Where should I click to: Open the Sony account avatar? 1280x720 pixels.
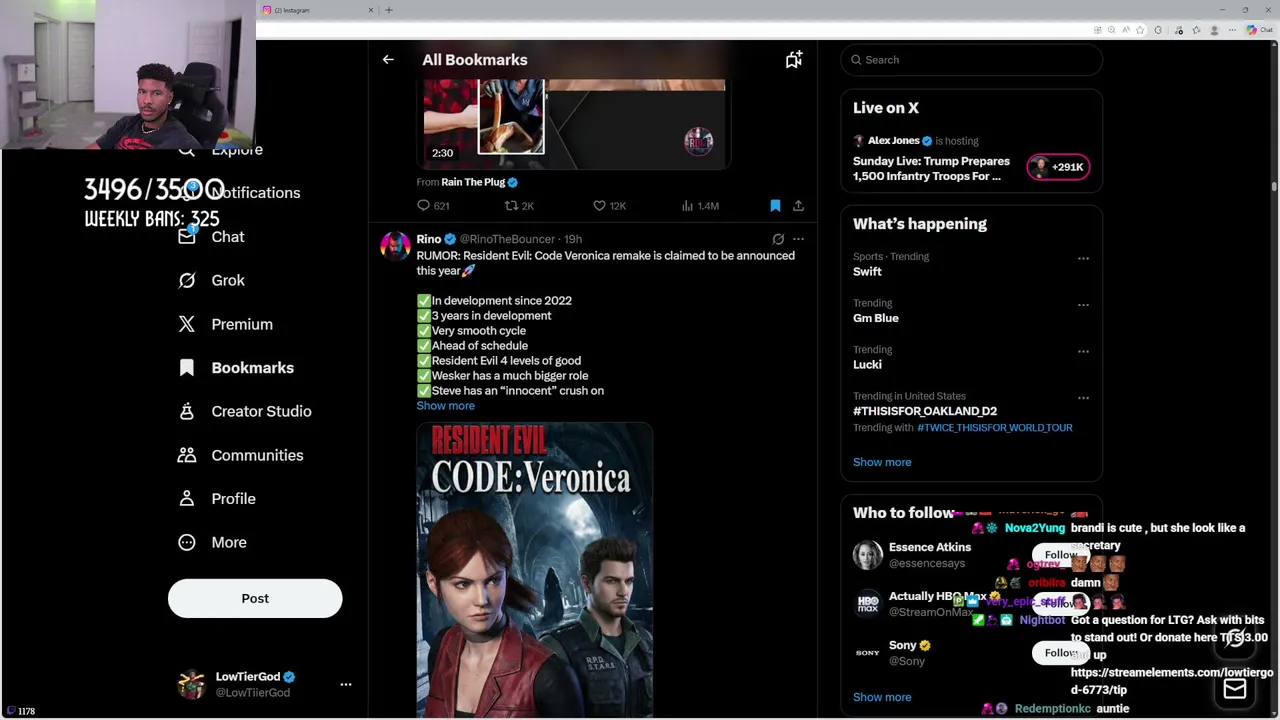coord(868,653)
